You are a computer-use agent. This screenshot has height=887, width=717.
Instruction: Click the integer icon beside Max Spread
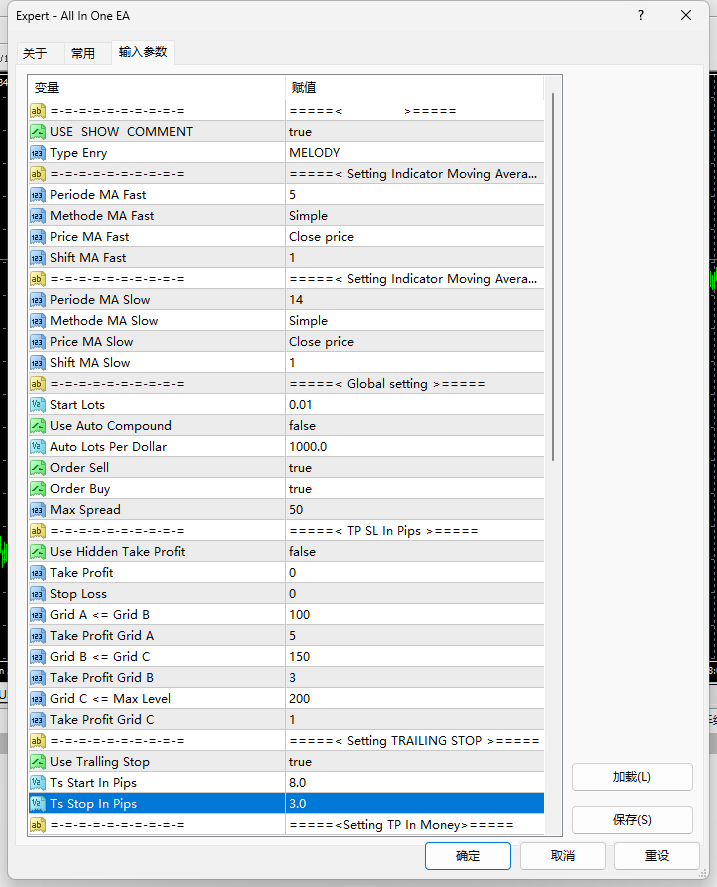click(x=38, y=510)
